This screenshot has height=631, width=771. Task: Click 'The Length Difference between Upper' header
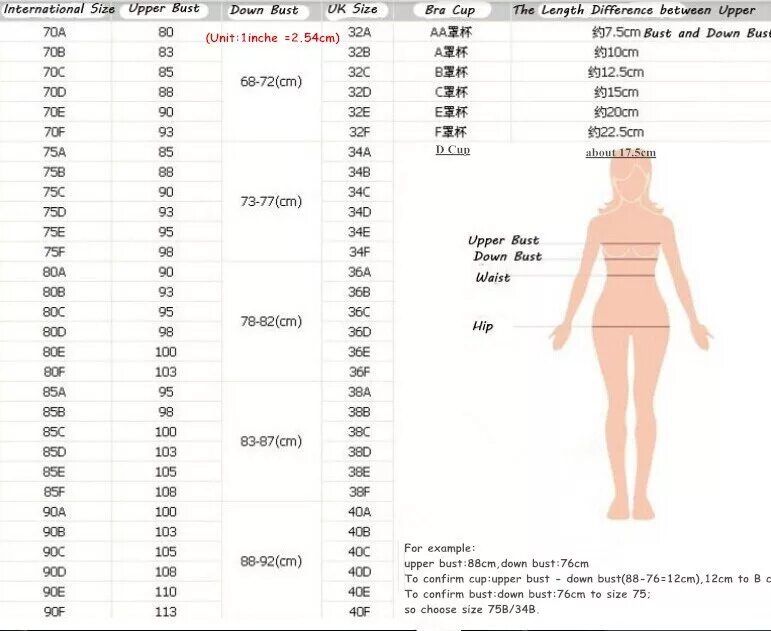pyautogui.click(x=634, y=10)
